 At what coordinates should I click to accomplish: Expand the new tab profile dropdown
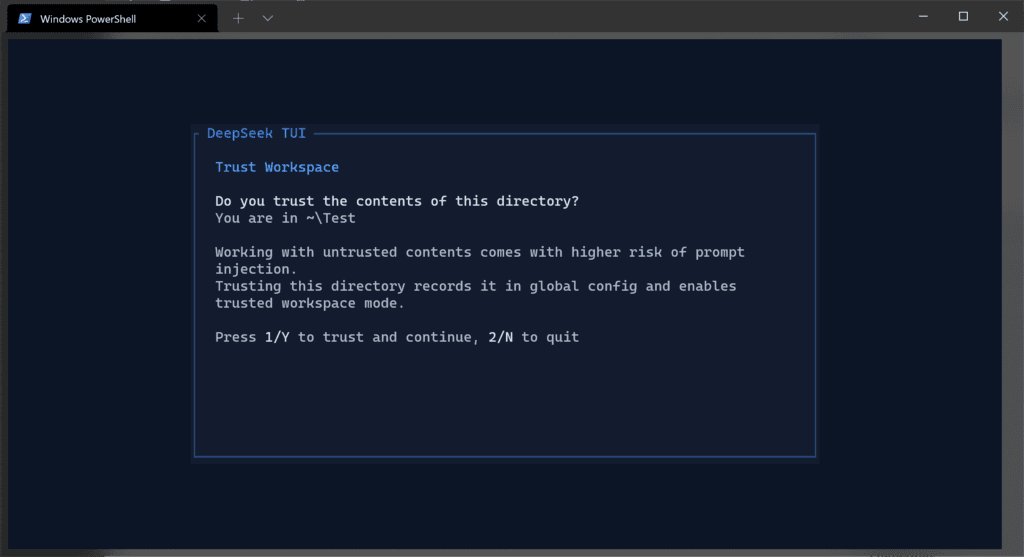268,18
